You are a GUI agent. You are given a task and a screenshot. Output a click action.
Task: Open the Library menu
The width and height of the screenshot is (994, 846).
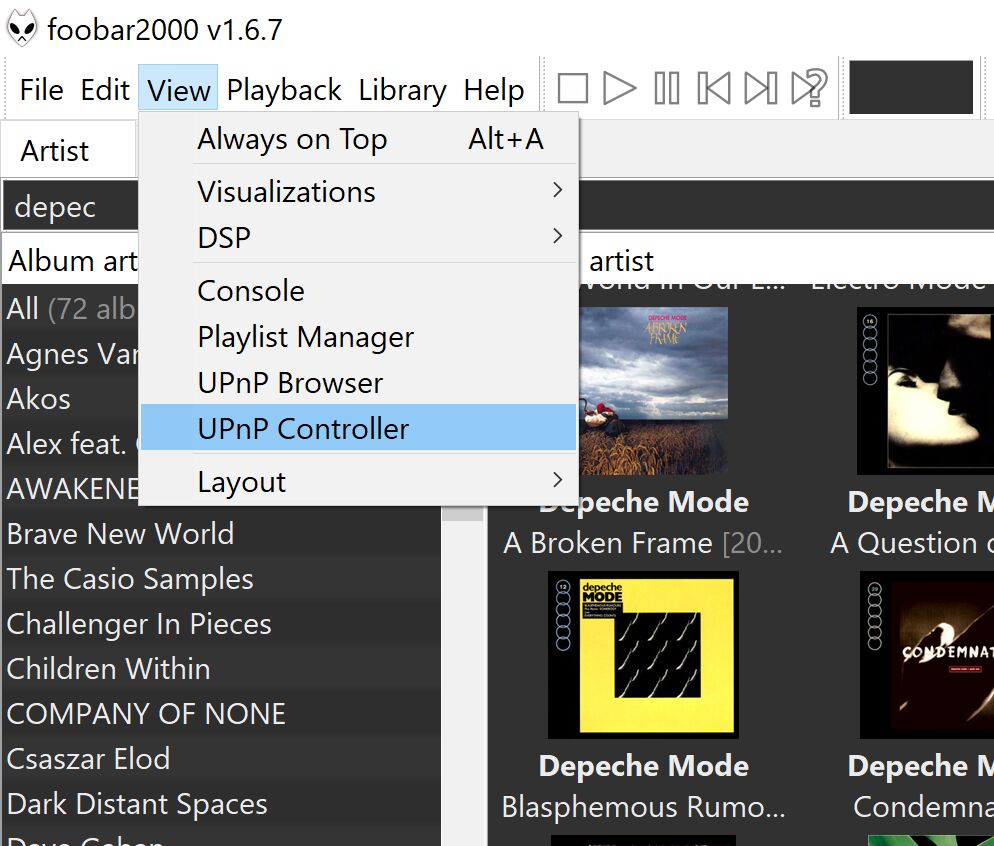(x=403, y=89)
